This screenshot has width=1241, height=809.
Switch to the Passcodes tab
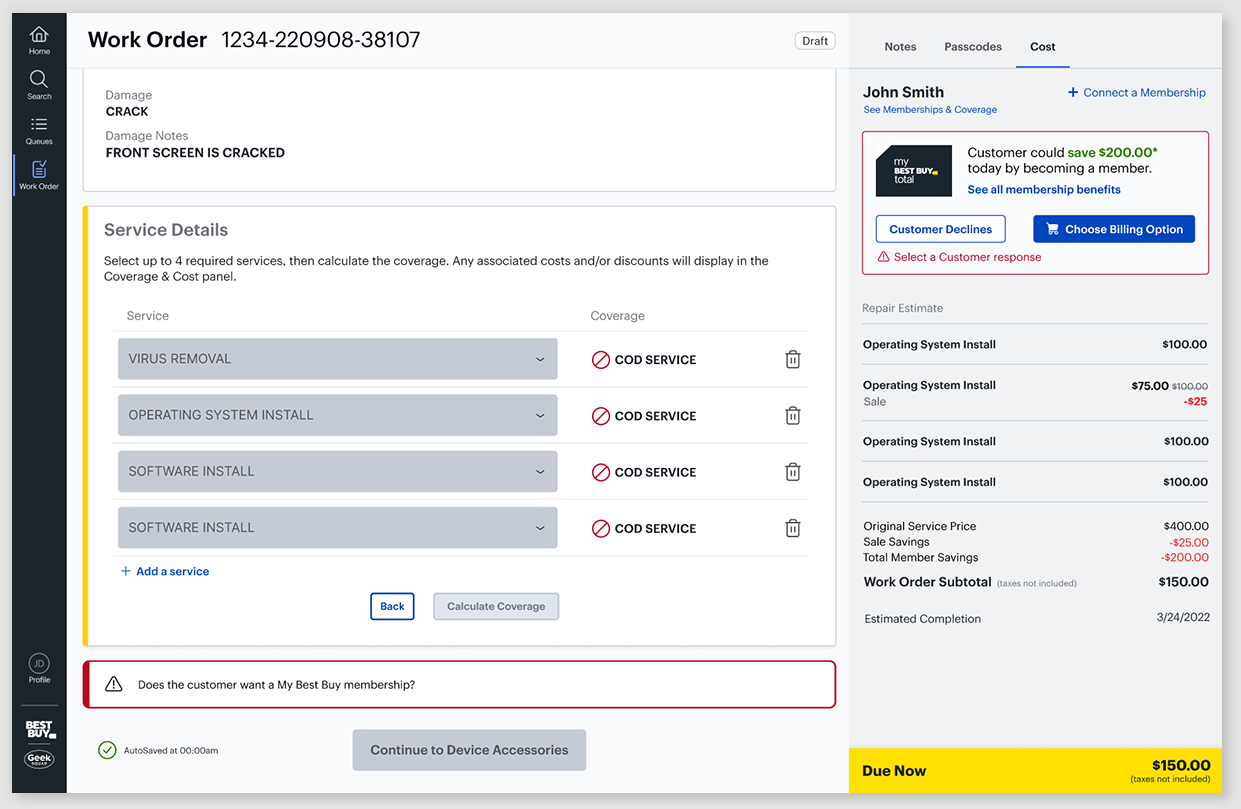[x=973, y=47]
